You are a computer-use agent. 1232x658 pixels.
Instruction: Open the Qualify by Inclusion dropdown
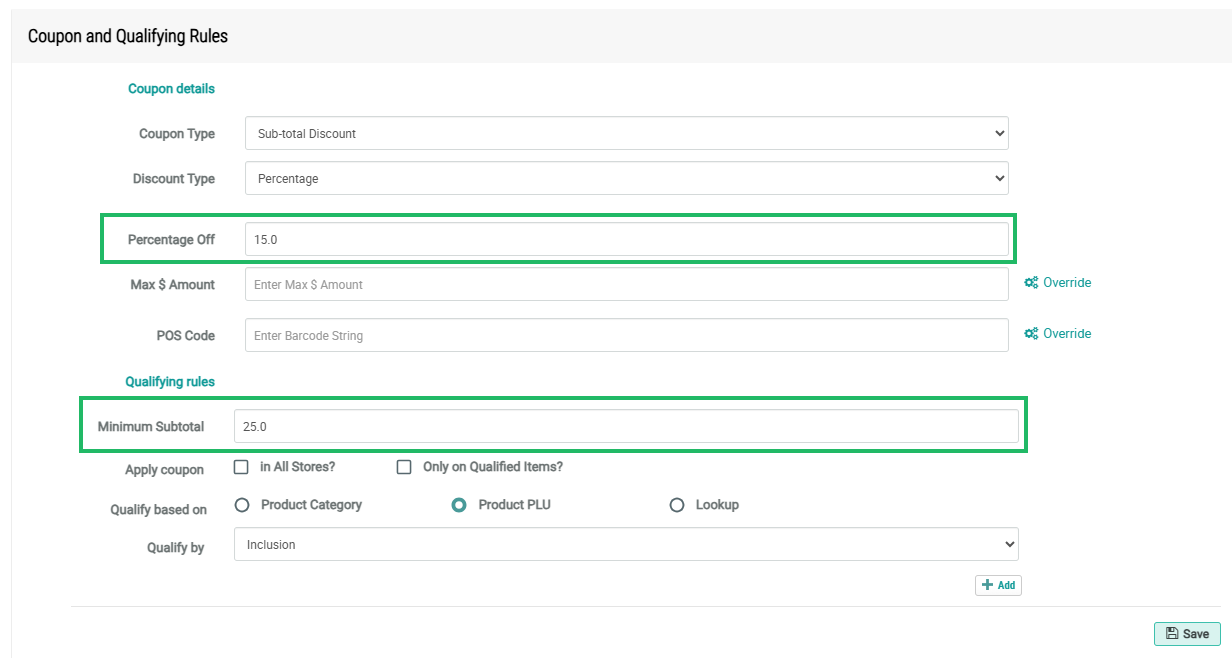(626, 545)
